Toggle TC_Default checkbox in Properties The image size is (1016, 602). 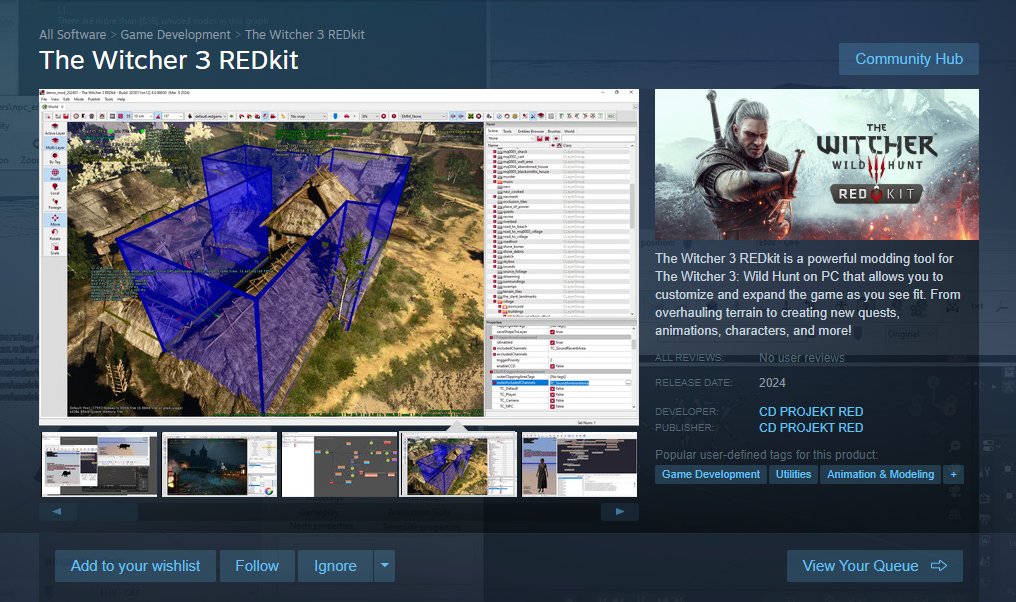(553, 389)
